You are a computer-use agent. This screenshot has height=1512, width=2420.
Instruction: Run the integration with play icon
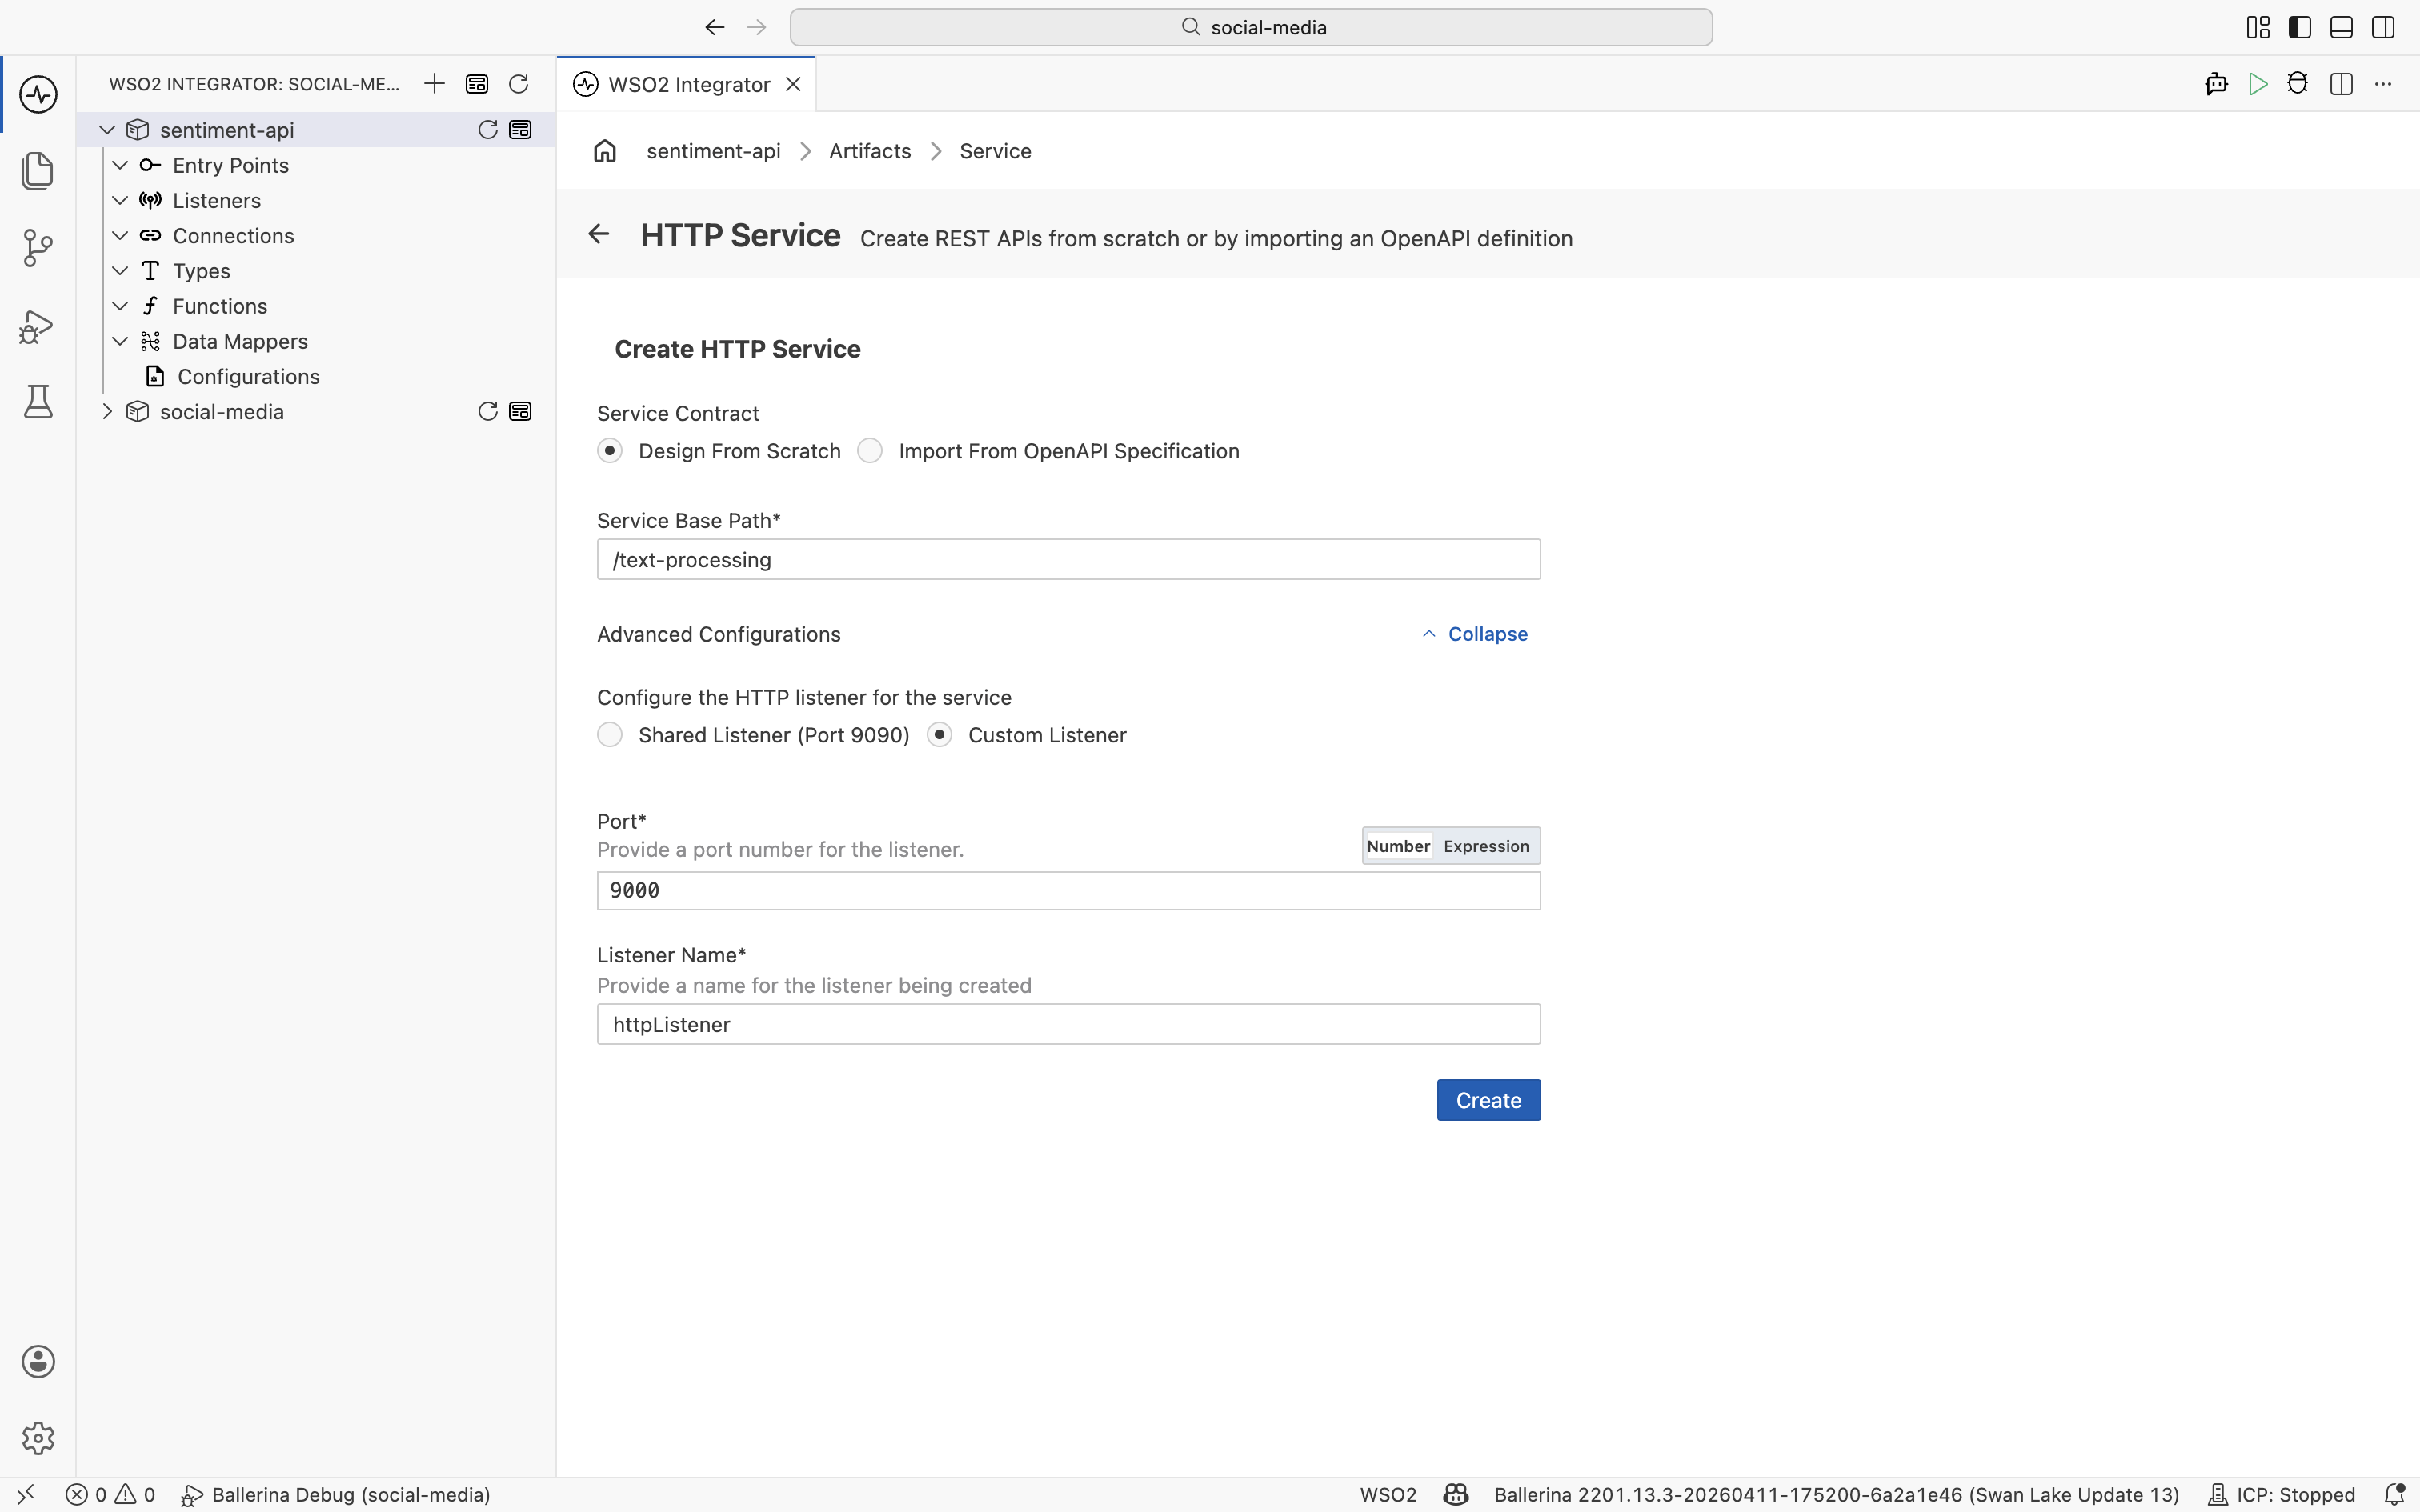pos(2257,84)
